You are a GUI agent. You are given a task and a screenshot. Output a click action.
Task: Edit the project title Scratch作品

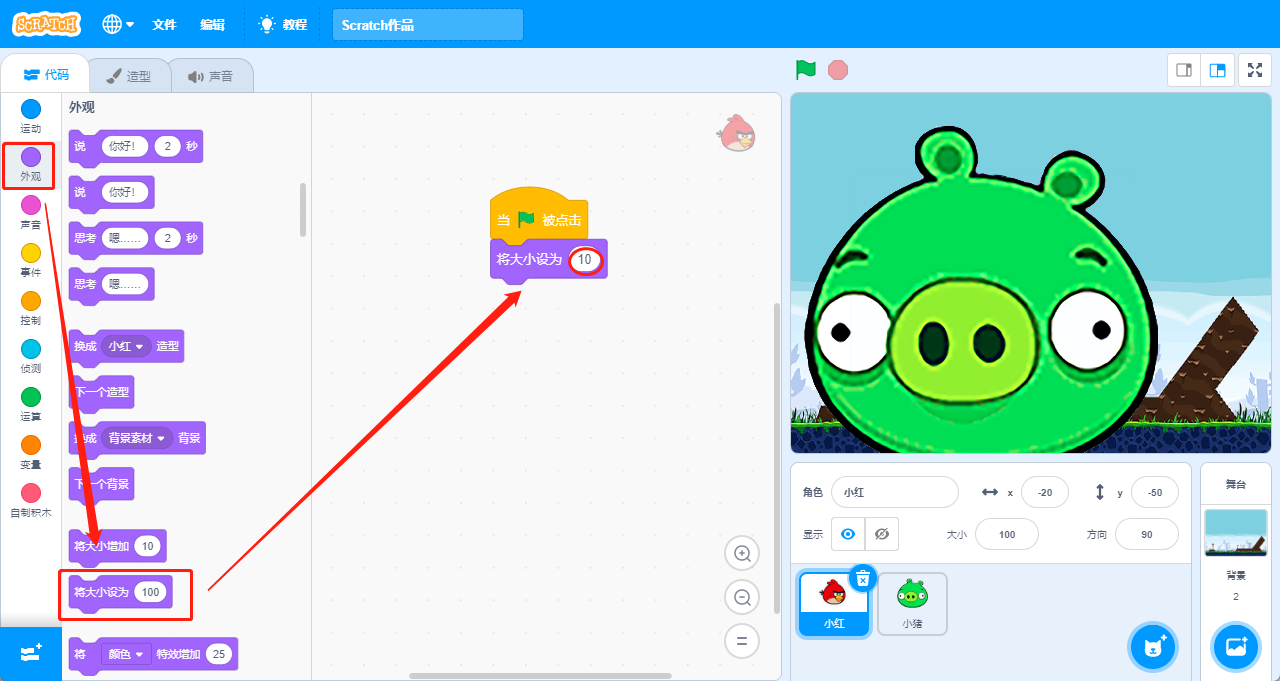coord(427,25)
